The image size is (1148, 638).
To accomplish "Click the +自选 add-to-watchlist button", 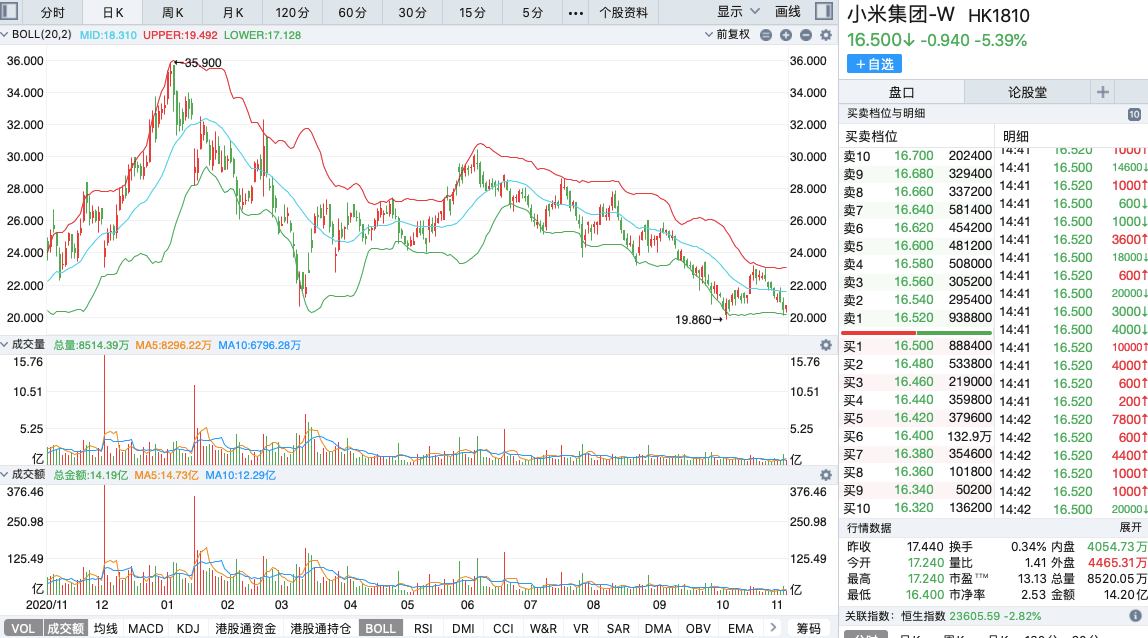I will pos(873,63).
